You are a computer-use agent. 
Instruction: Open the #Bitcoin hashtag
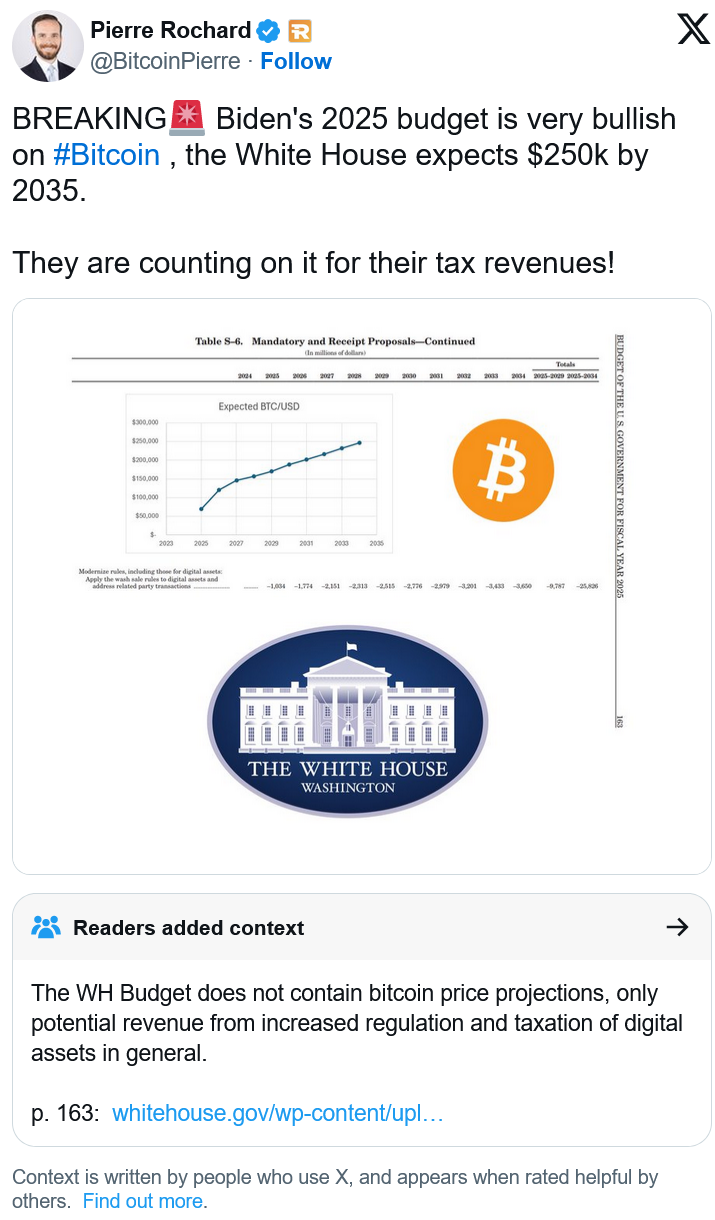pos(106,155)
